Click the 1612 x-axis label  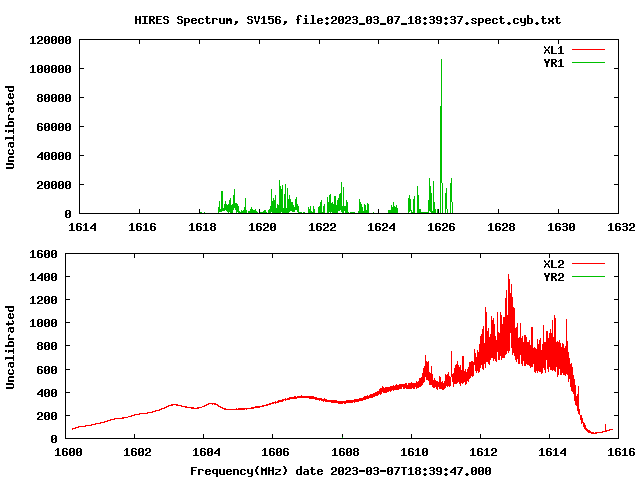click(x=483, y=452)
